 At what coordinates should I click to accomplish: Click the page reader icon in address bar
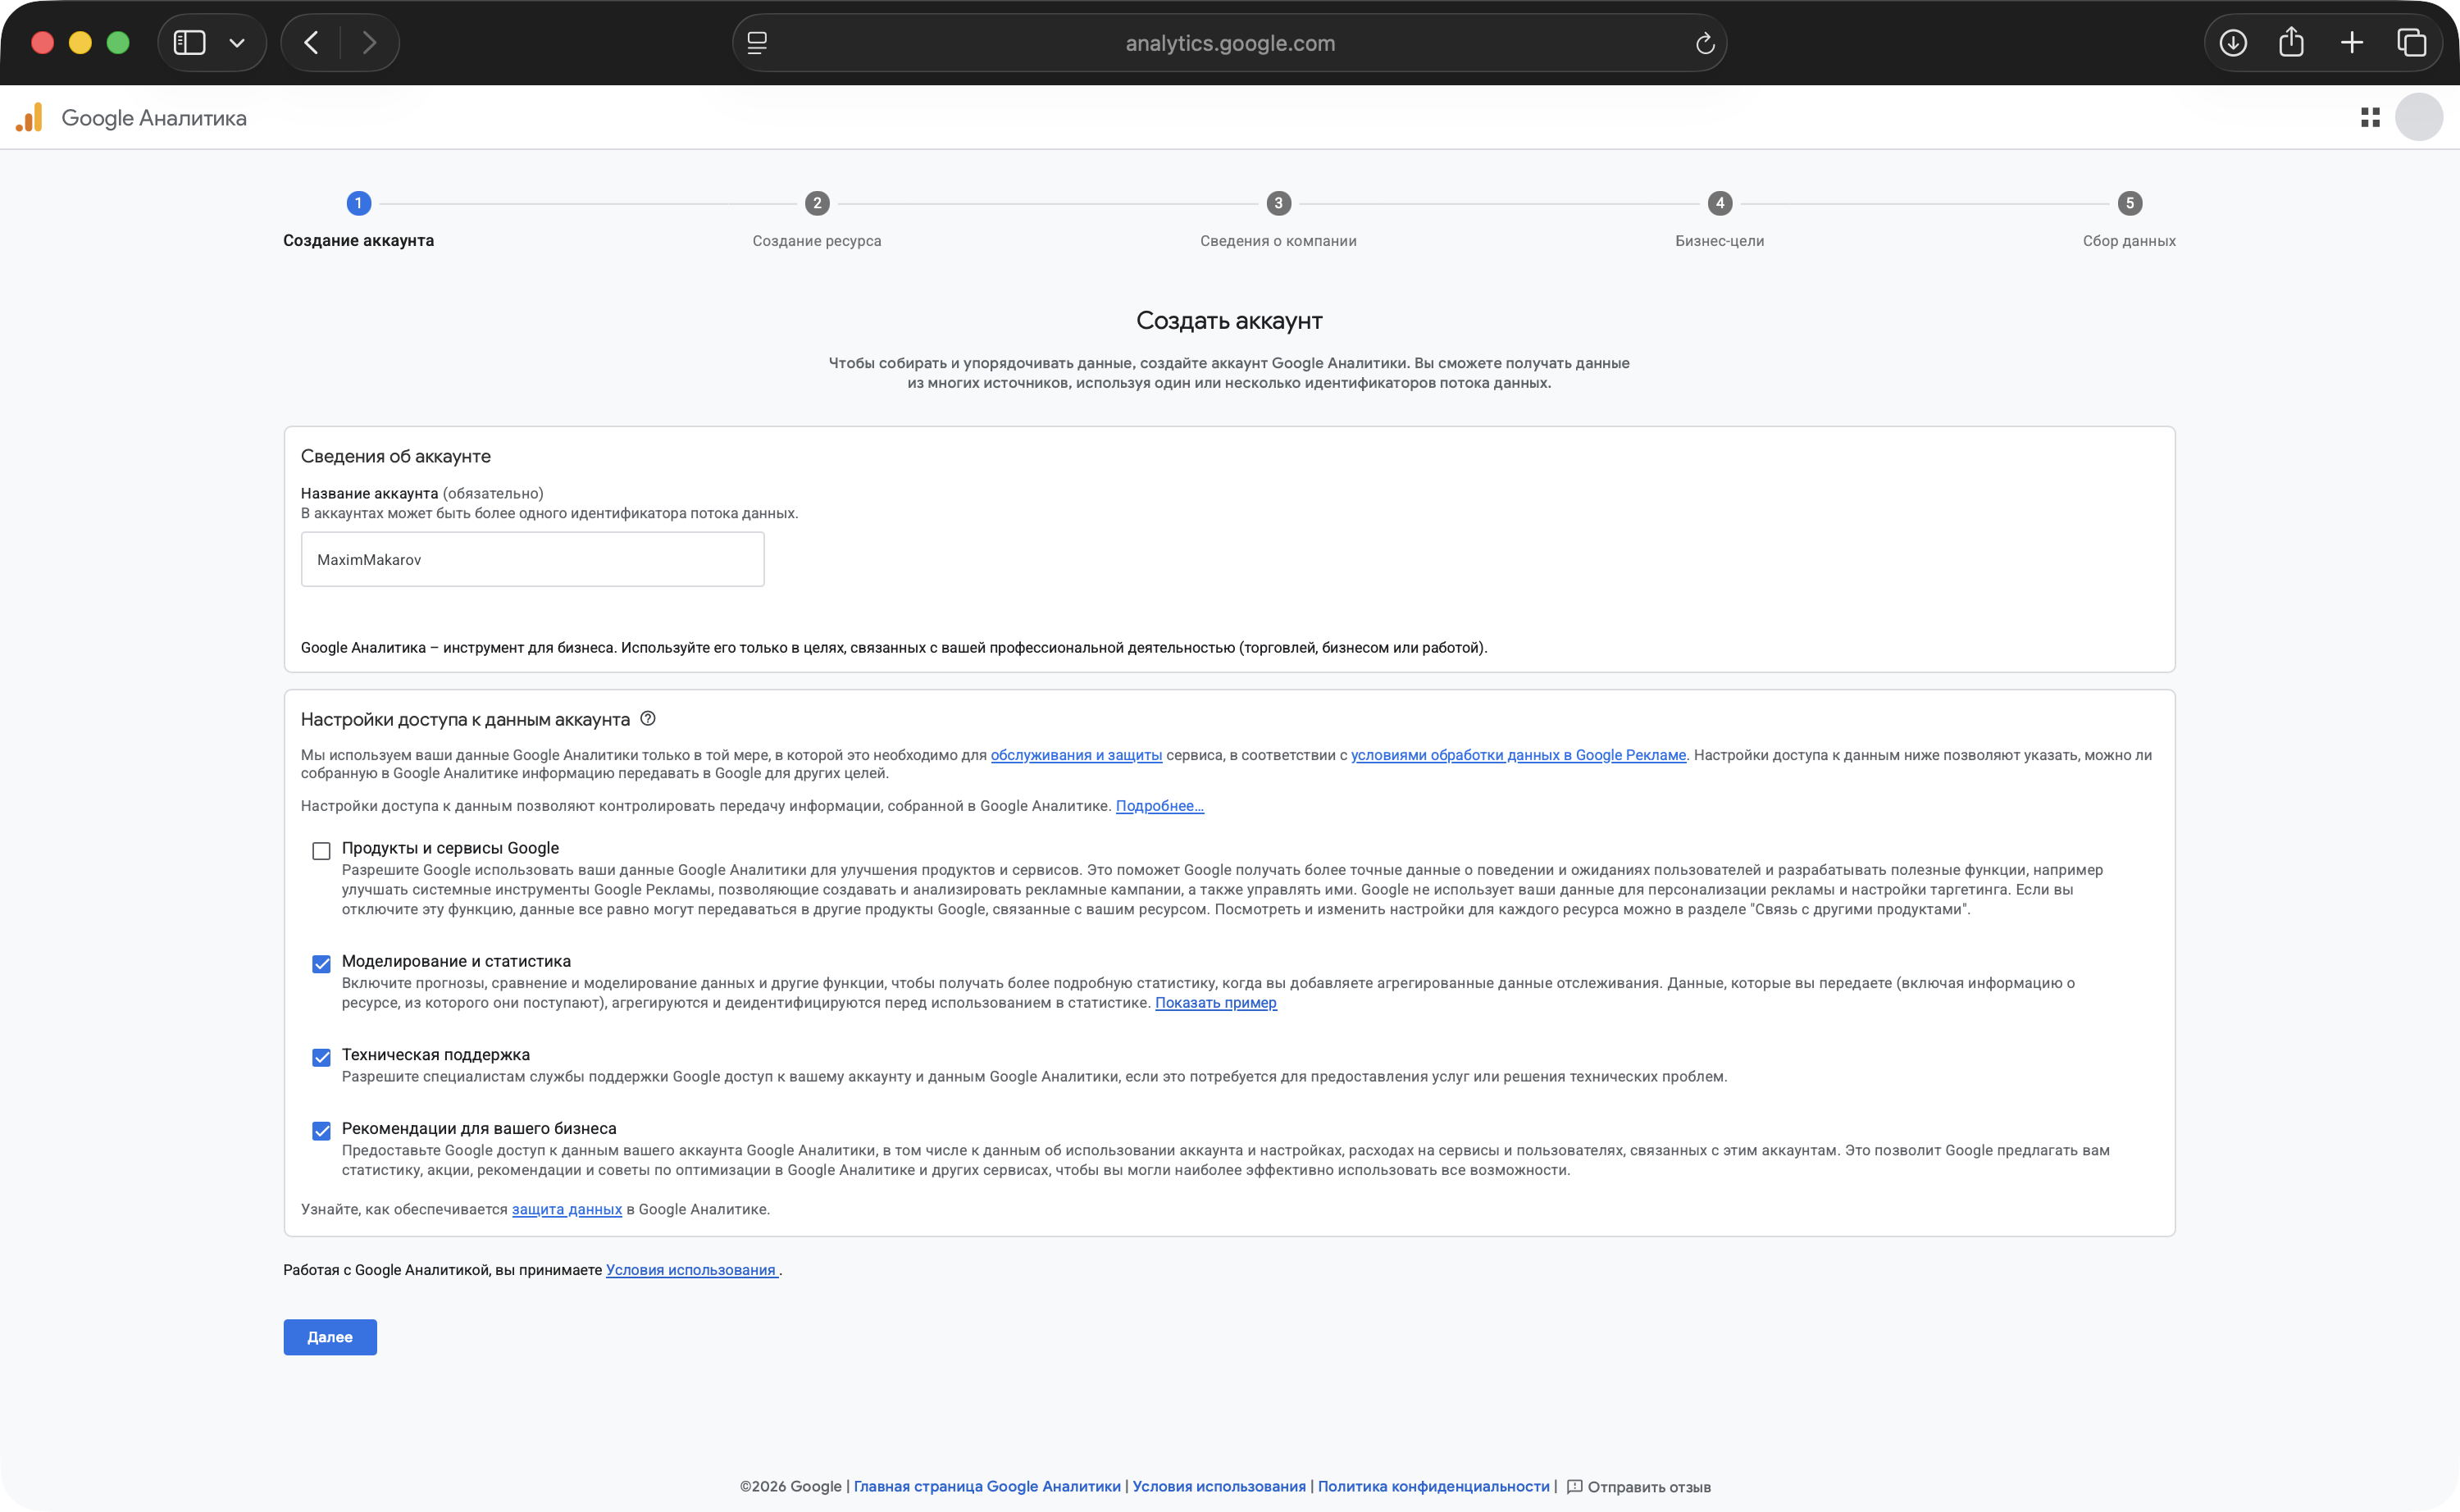coord(757,43)
